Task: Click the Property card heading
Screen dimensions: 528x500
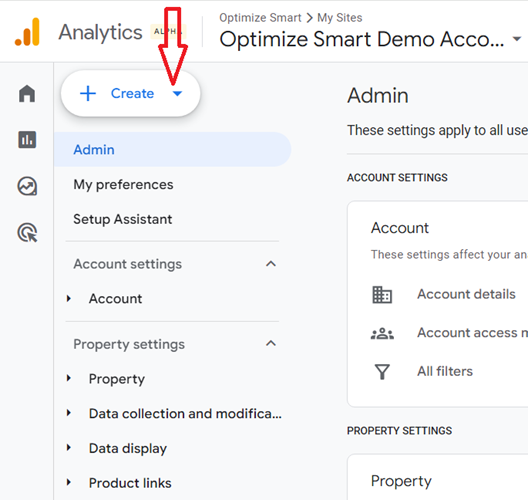Action: coord(401,481)
